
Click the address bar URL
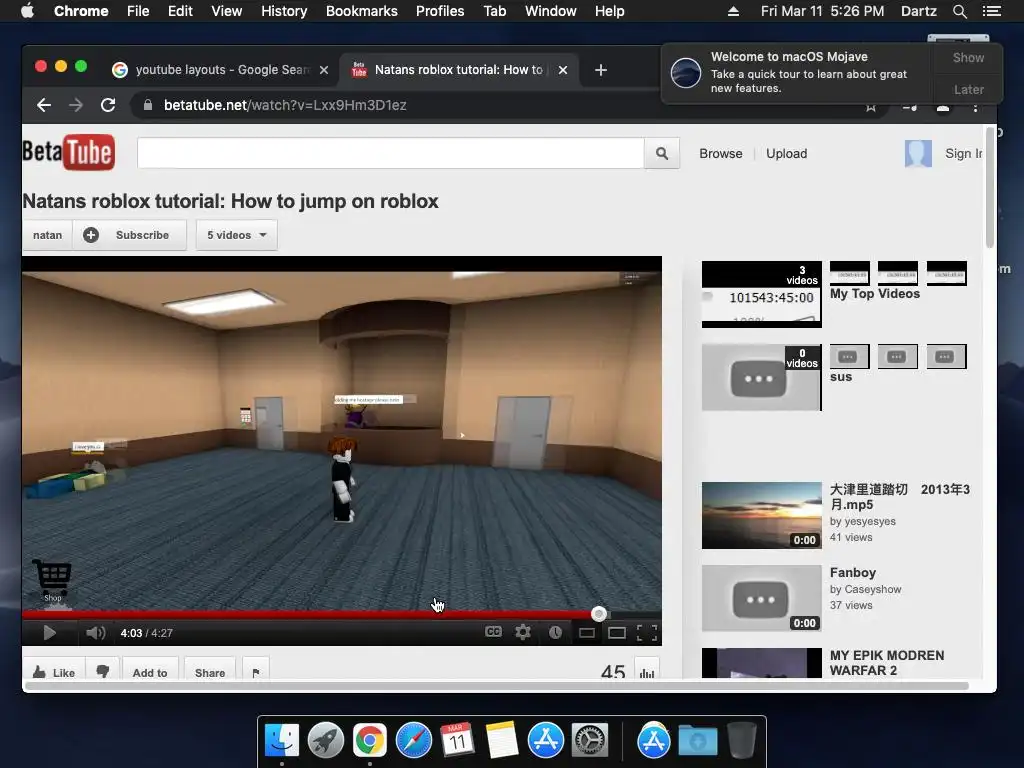click(285, 105)
